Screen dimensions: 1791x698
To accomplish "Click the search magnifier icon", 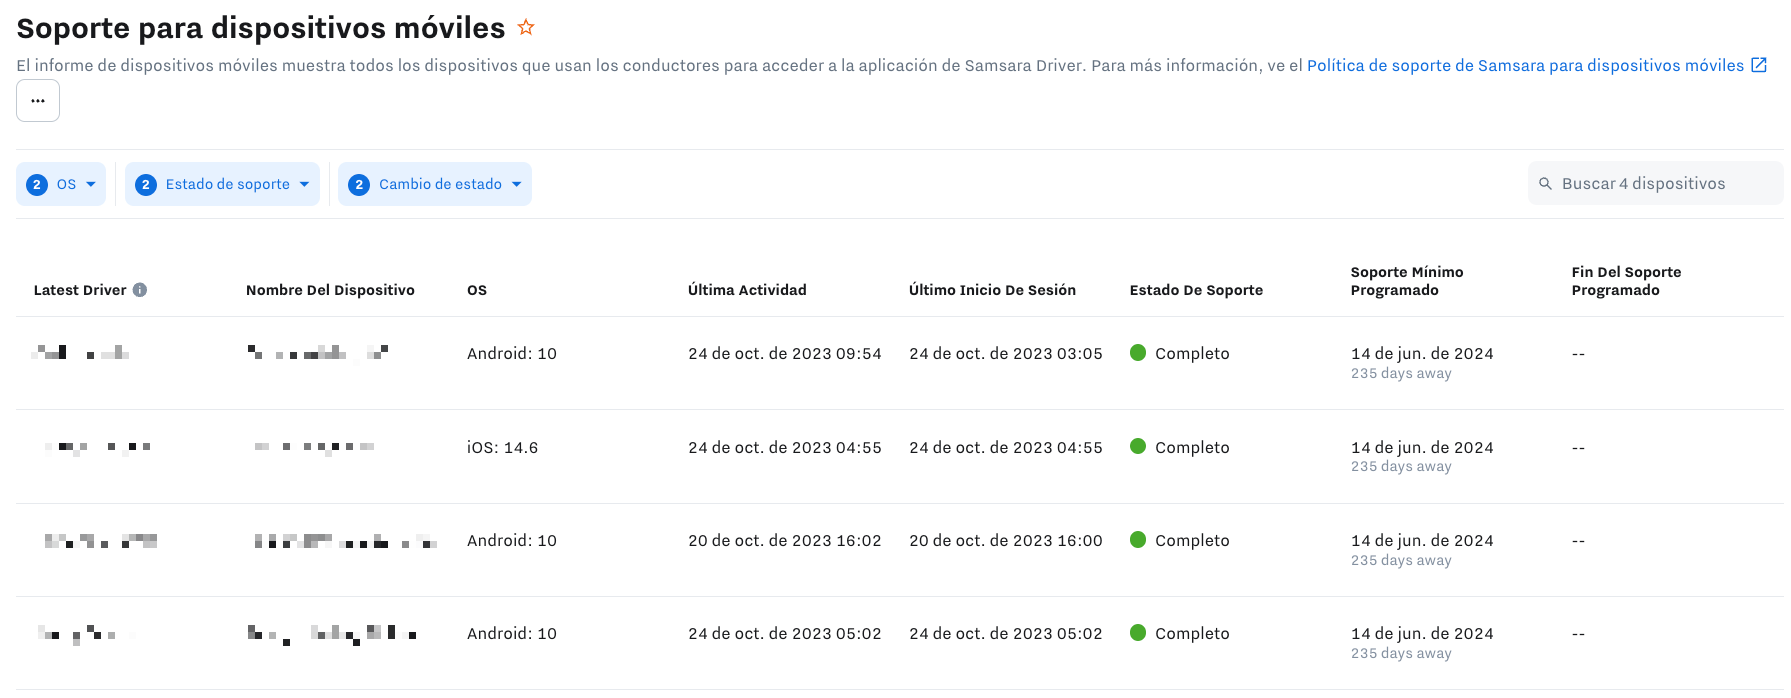I will click(x=1545, y=184).
